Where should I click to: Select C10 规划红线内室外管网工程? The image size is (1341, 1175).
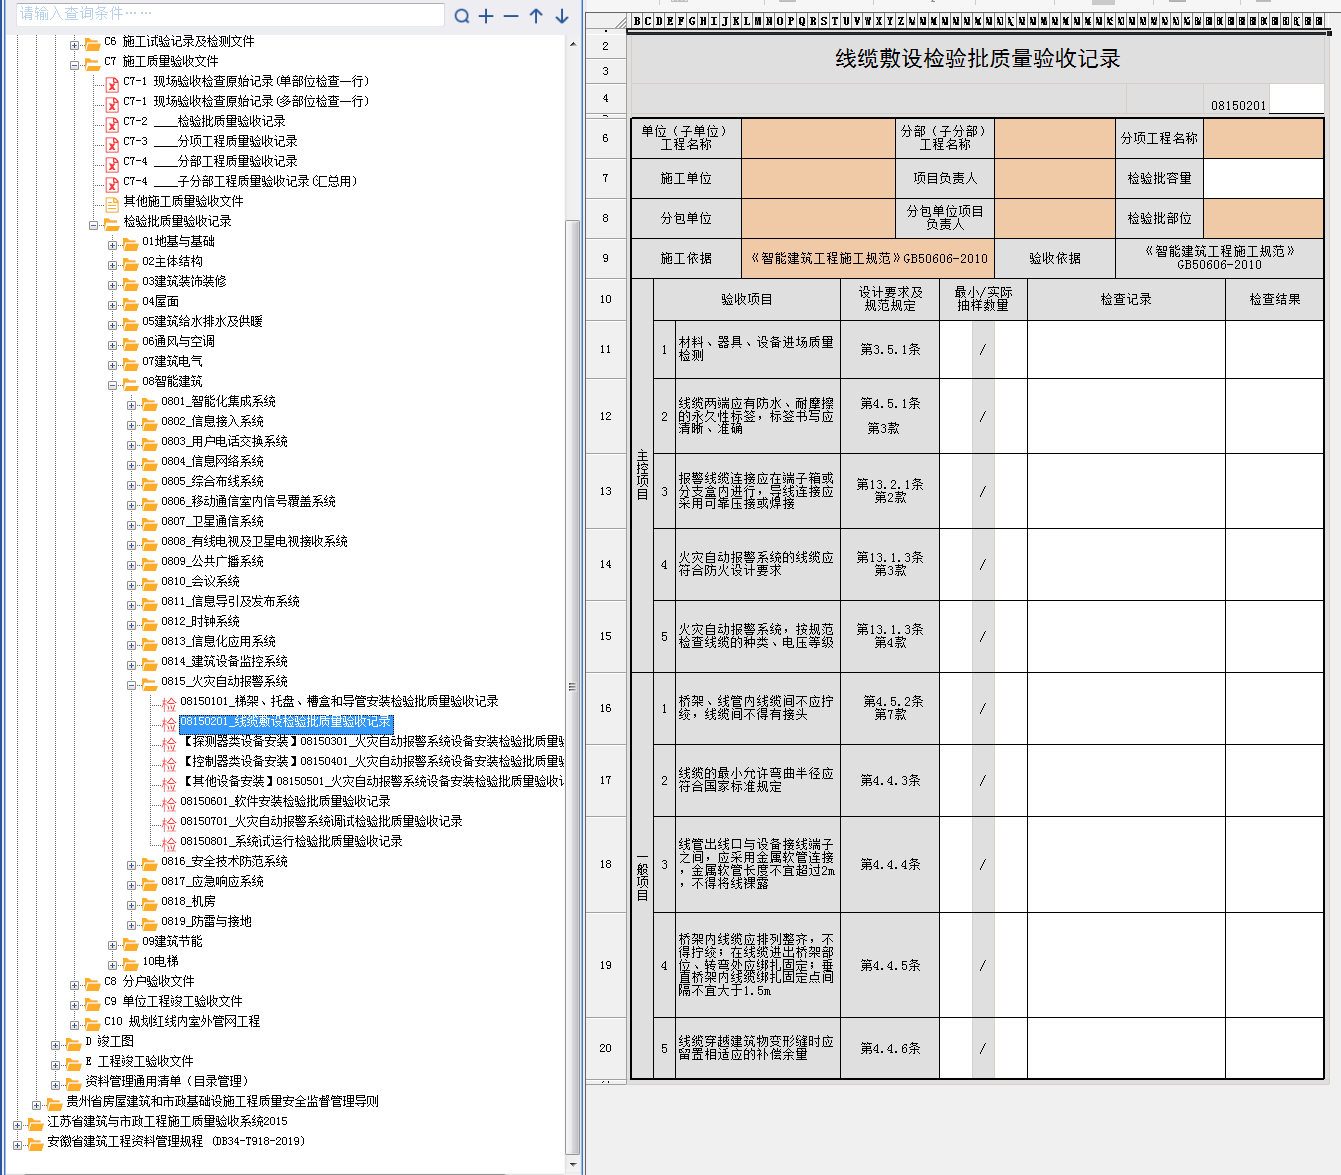coord(182,1022)
